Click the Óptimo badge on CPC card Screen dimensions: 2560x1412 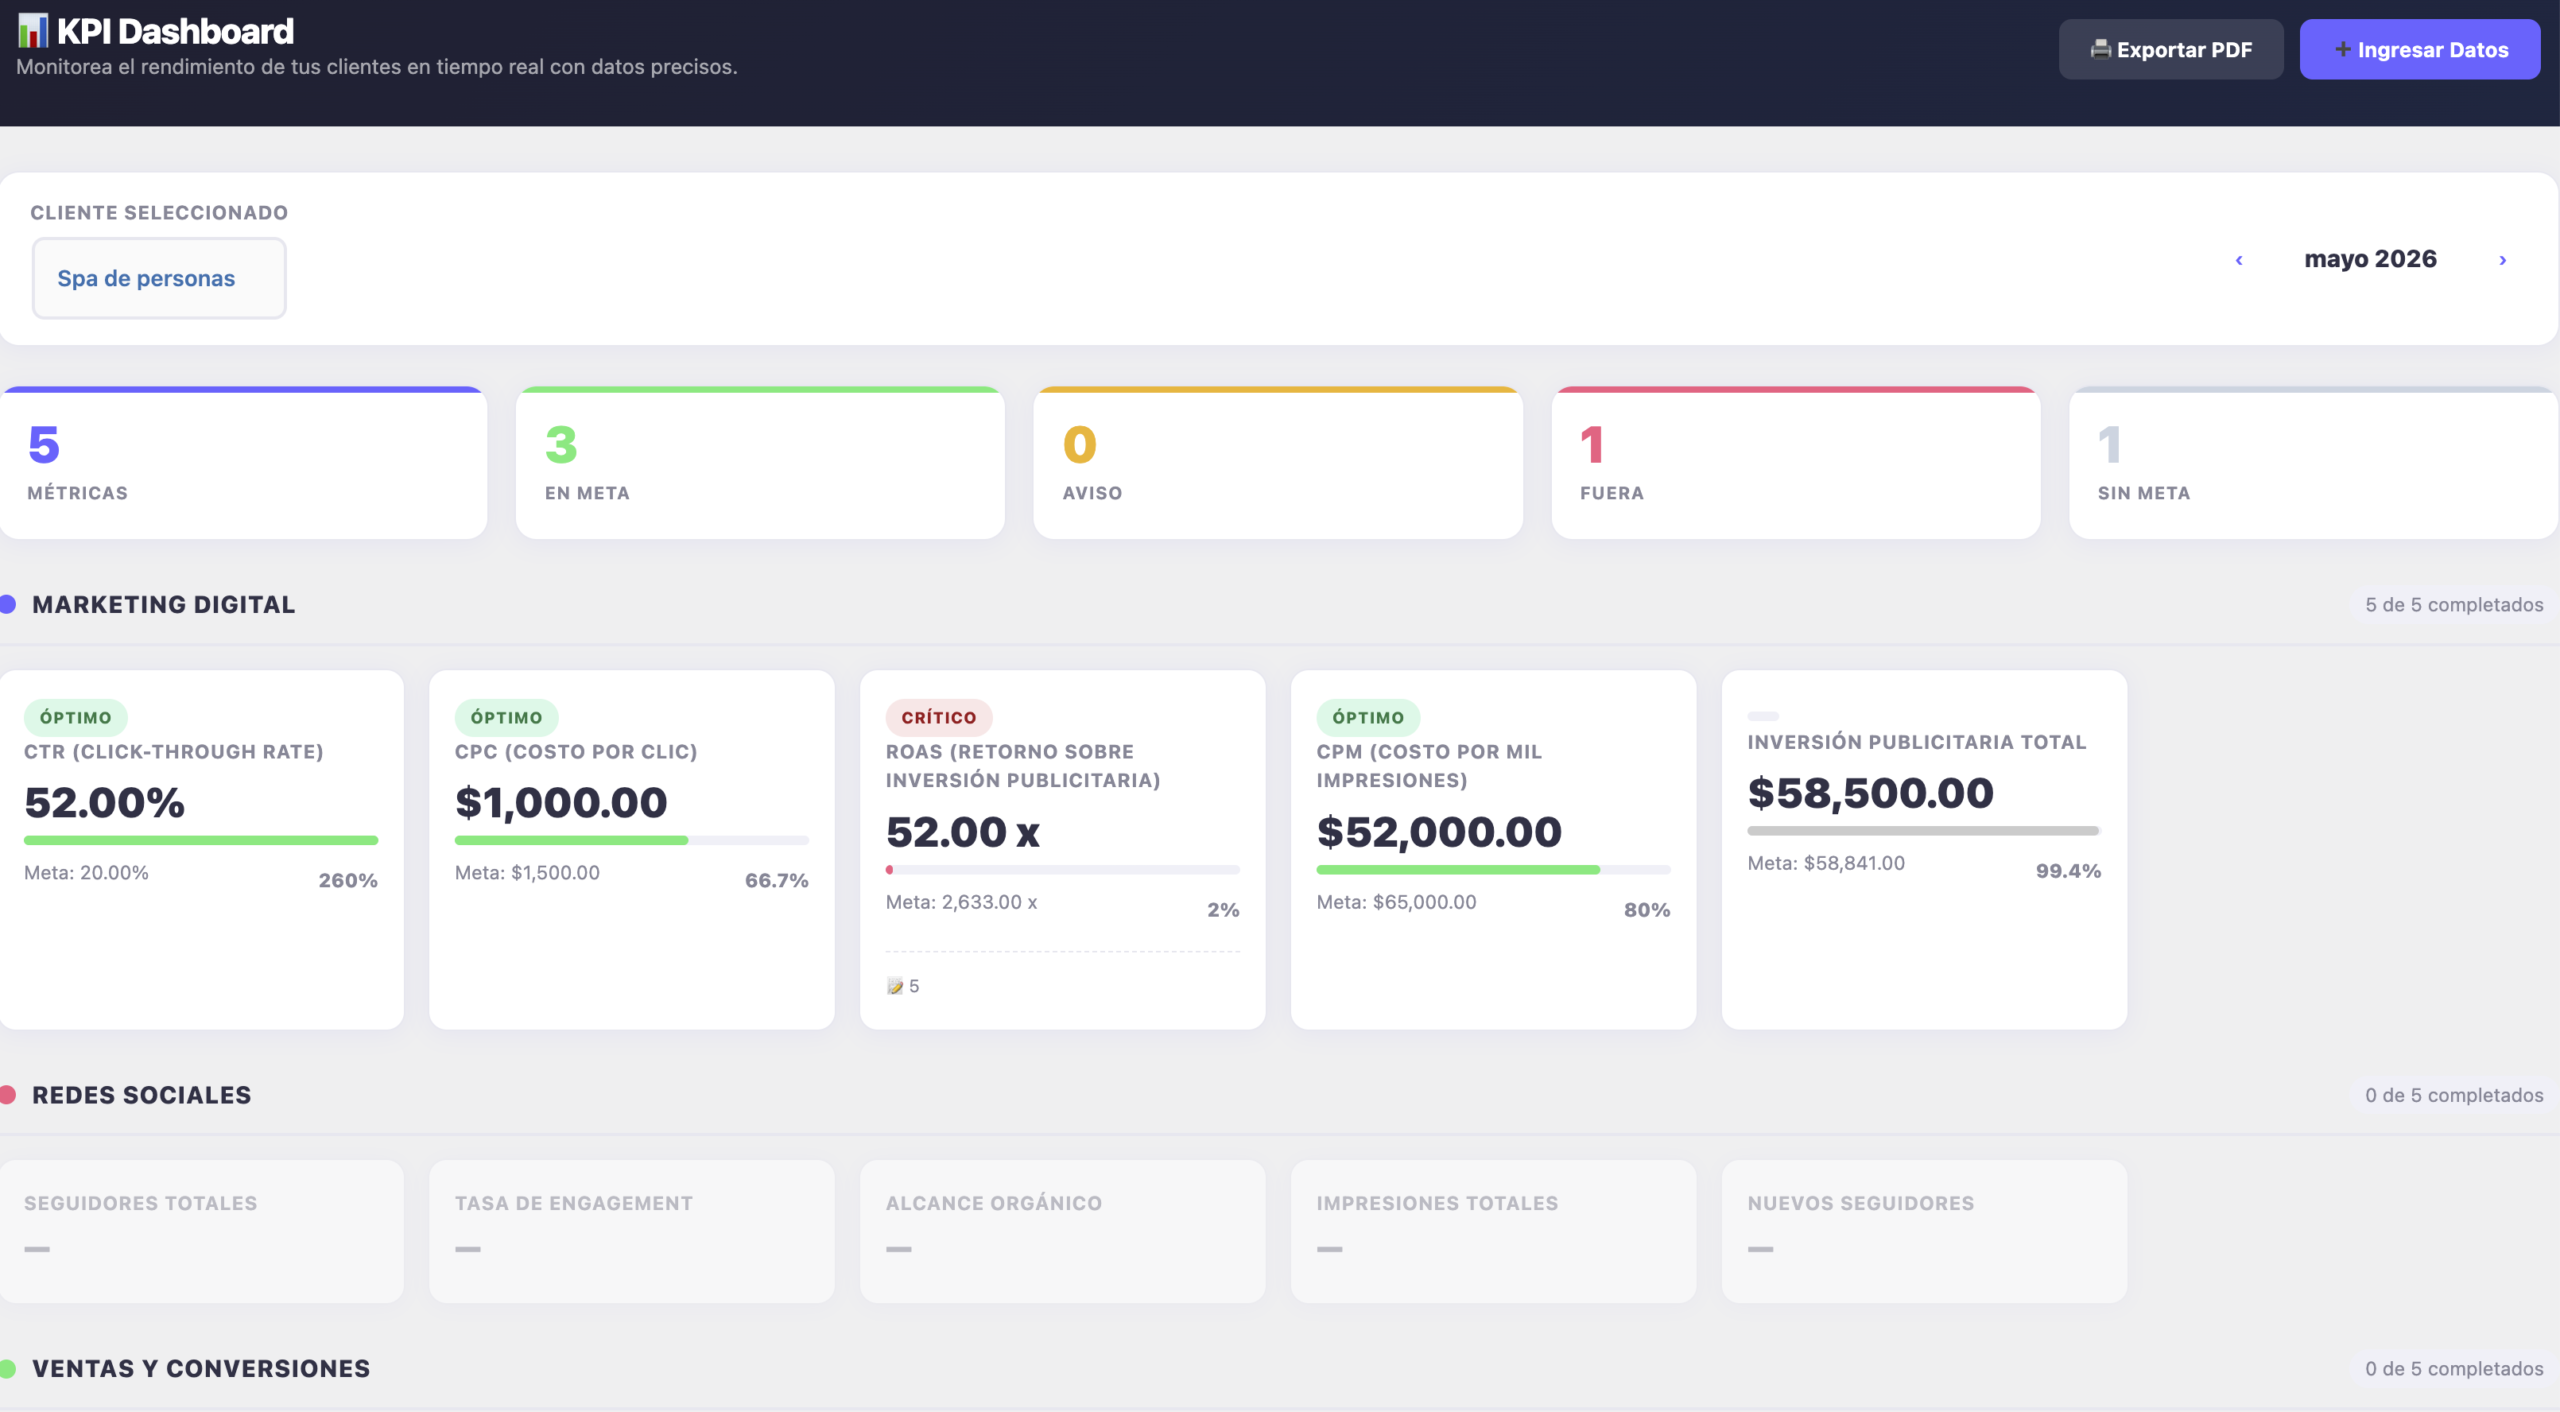tap(506, 717)
